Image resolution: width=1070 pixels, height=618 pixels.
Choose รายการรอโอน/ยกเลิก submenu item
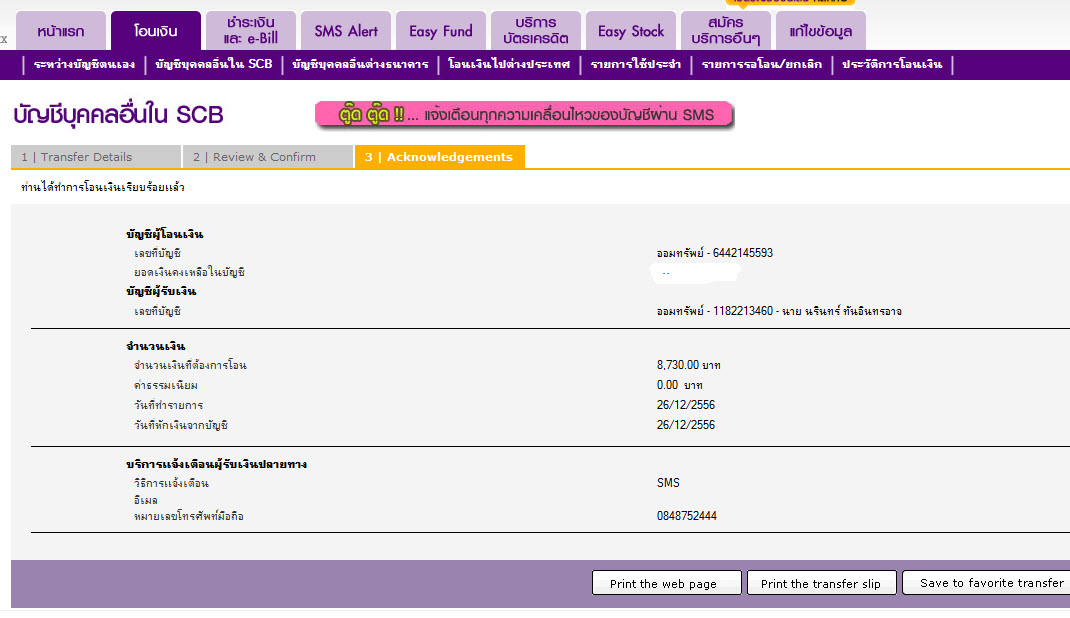(762, 64)
